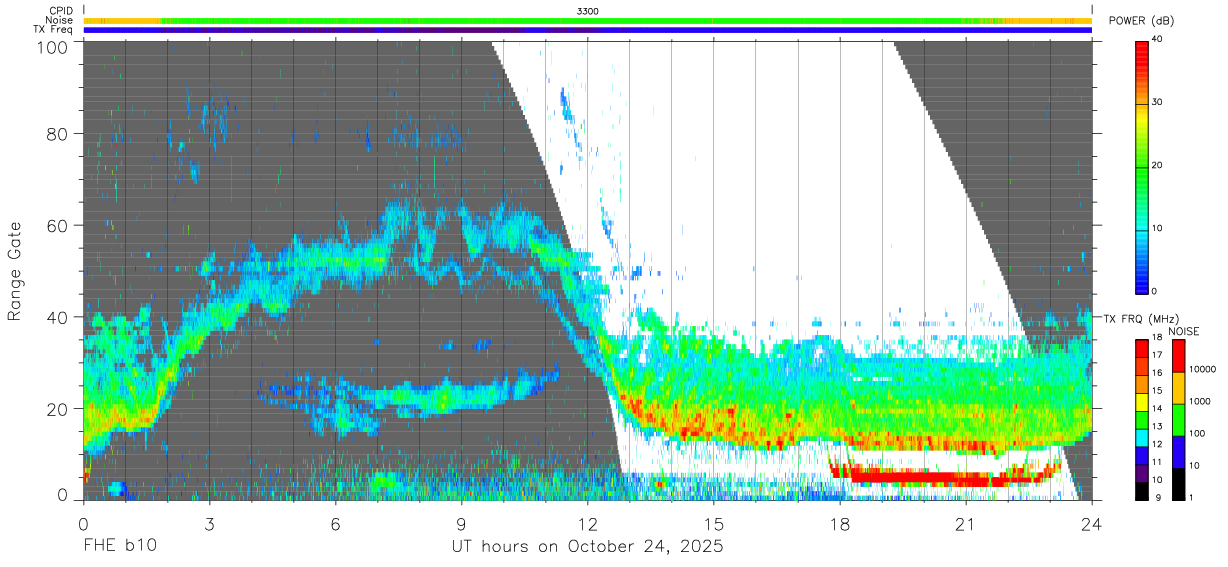Click the POWER (dB) colorbar title
1228x567 pixels.
point(1141,21)
